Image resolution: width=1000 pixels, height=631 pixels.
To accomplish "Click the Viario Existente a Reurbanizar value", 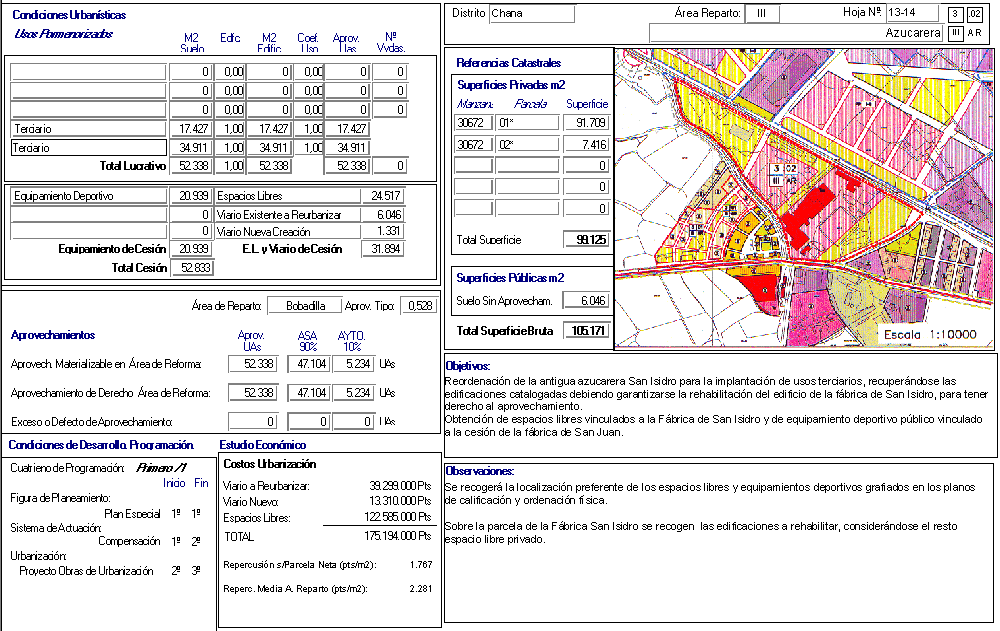I will [x=382, y=214].
